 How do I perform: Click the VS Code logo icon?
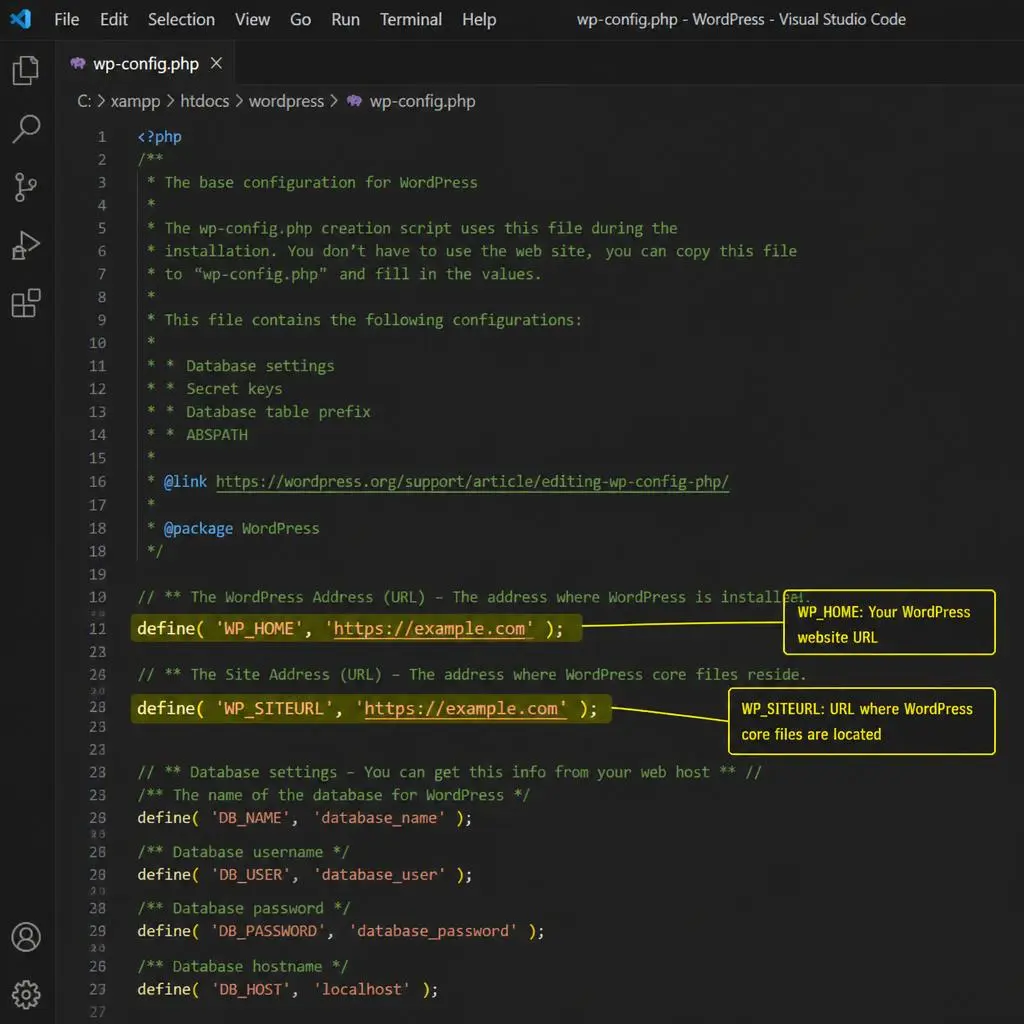pyautogui.click(x=20, y=19)
